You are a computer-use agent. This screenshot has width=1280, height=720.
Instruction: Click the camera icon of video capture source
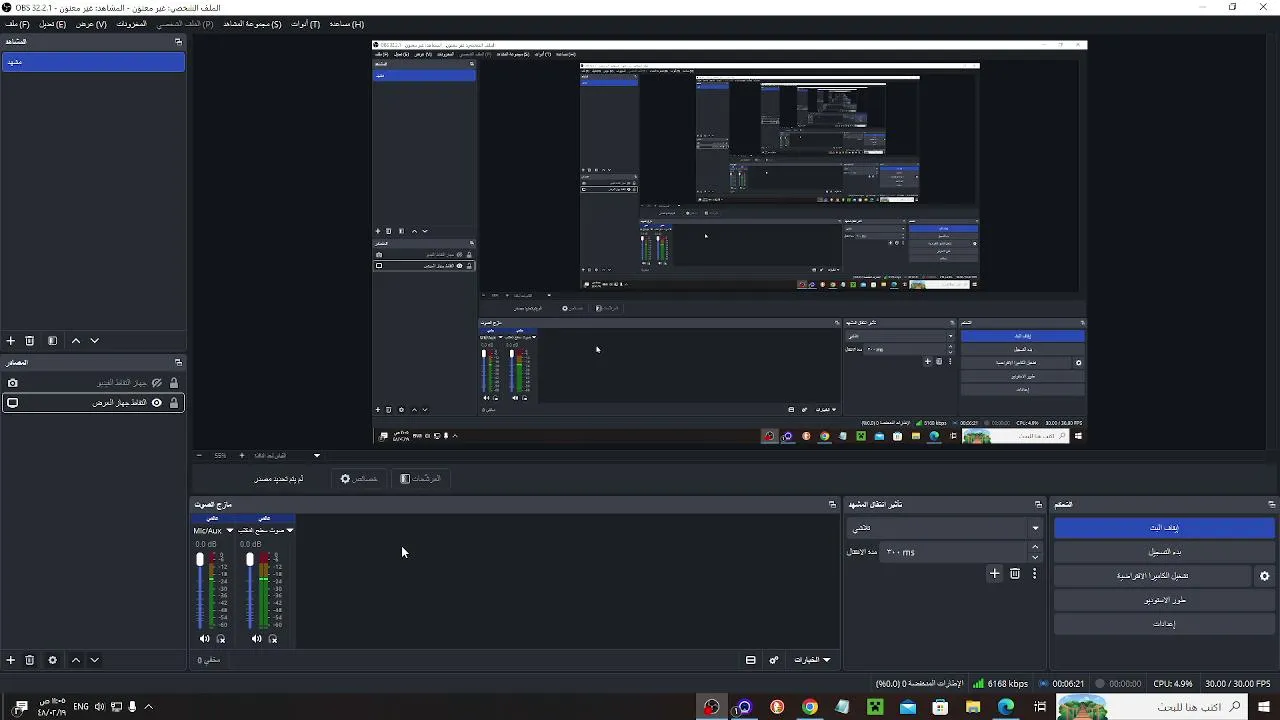[13, 383]
